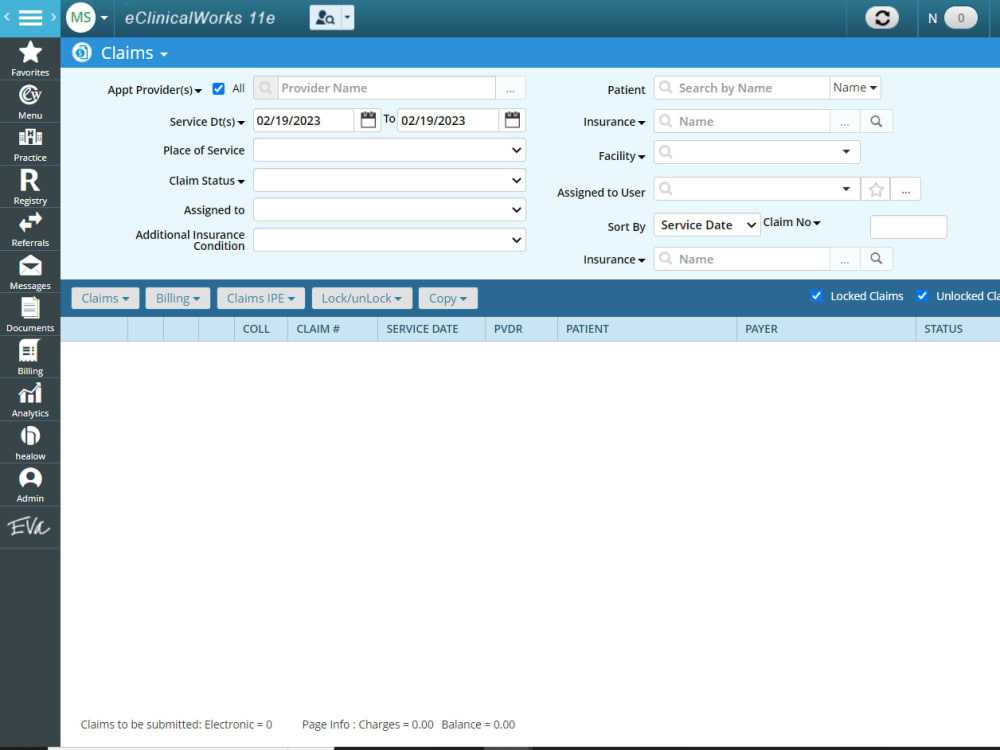Open the Facility dropdown arrow

coord(846,152)
